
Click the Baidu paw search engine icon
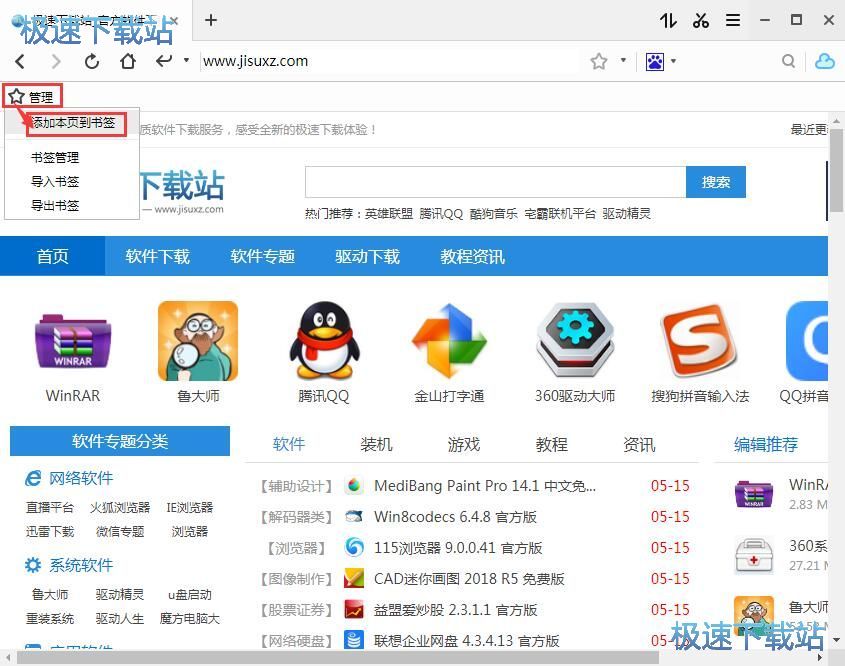(x=654, y=61)
